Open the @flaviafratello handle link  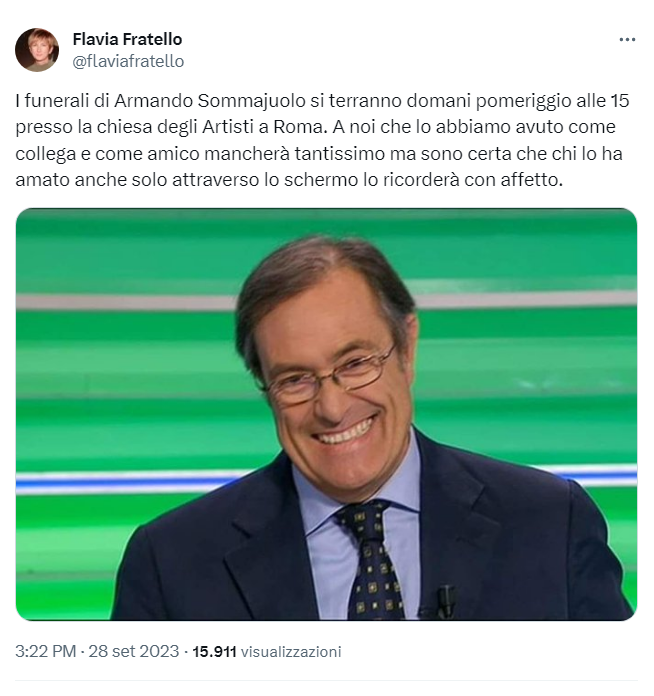point(128,61)
